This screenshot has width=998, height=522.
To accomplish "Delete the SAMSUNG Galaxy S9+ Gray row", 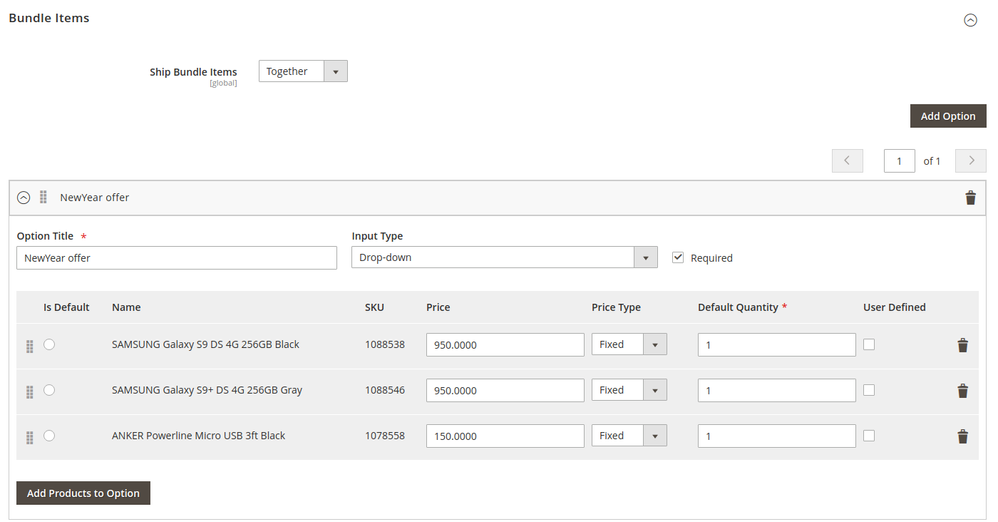I will click(962, 391).
